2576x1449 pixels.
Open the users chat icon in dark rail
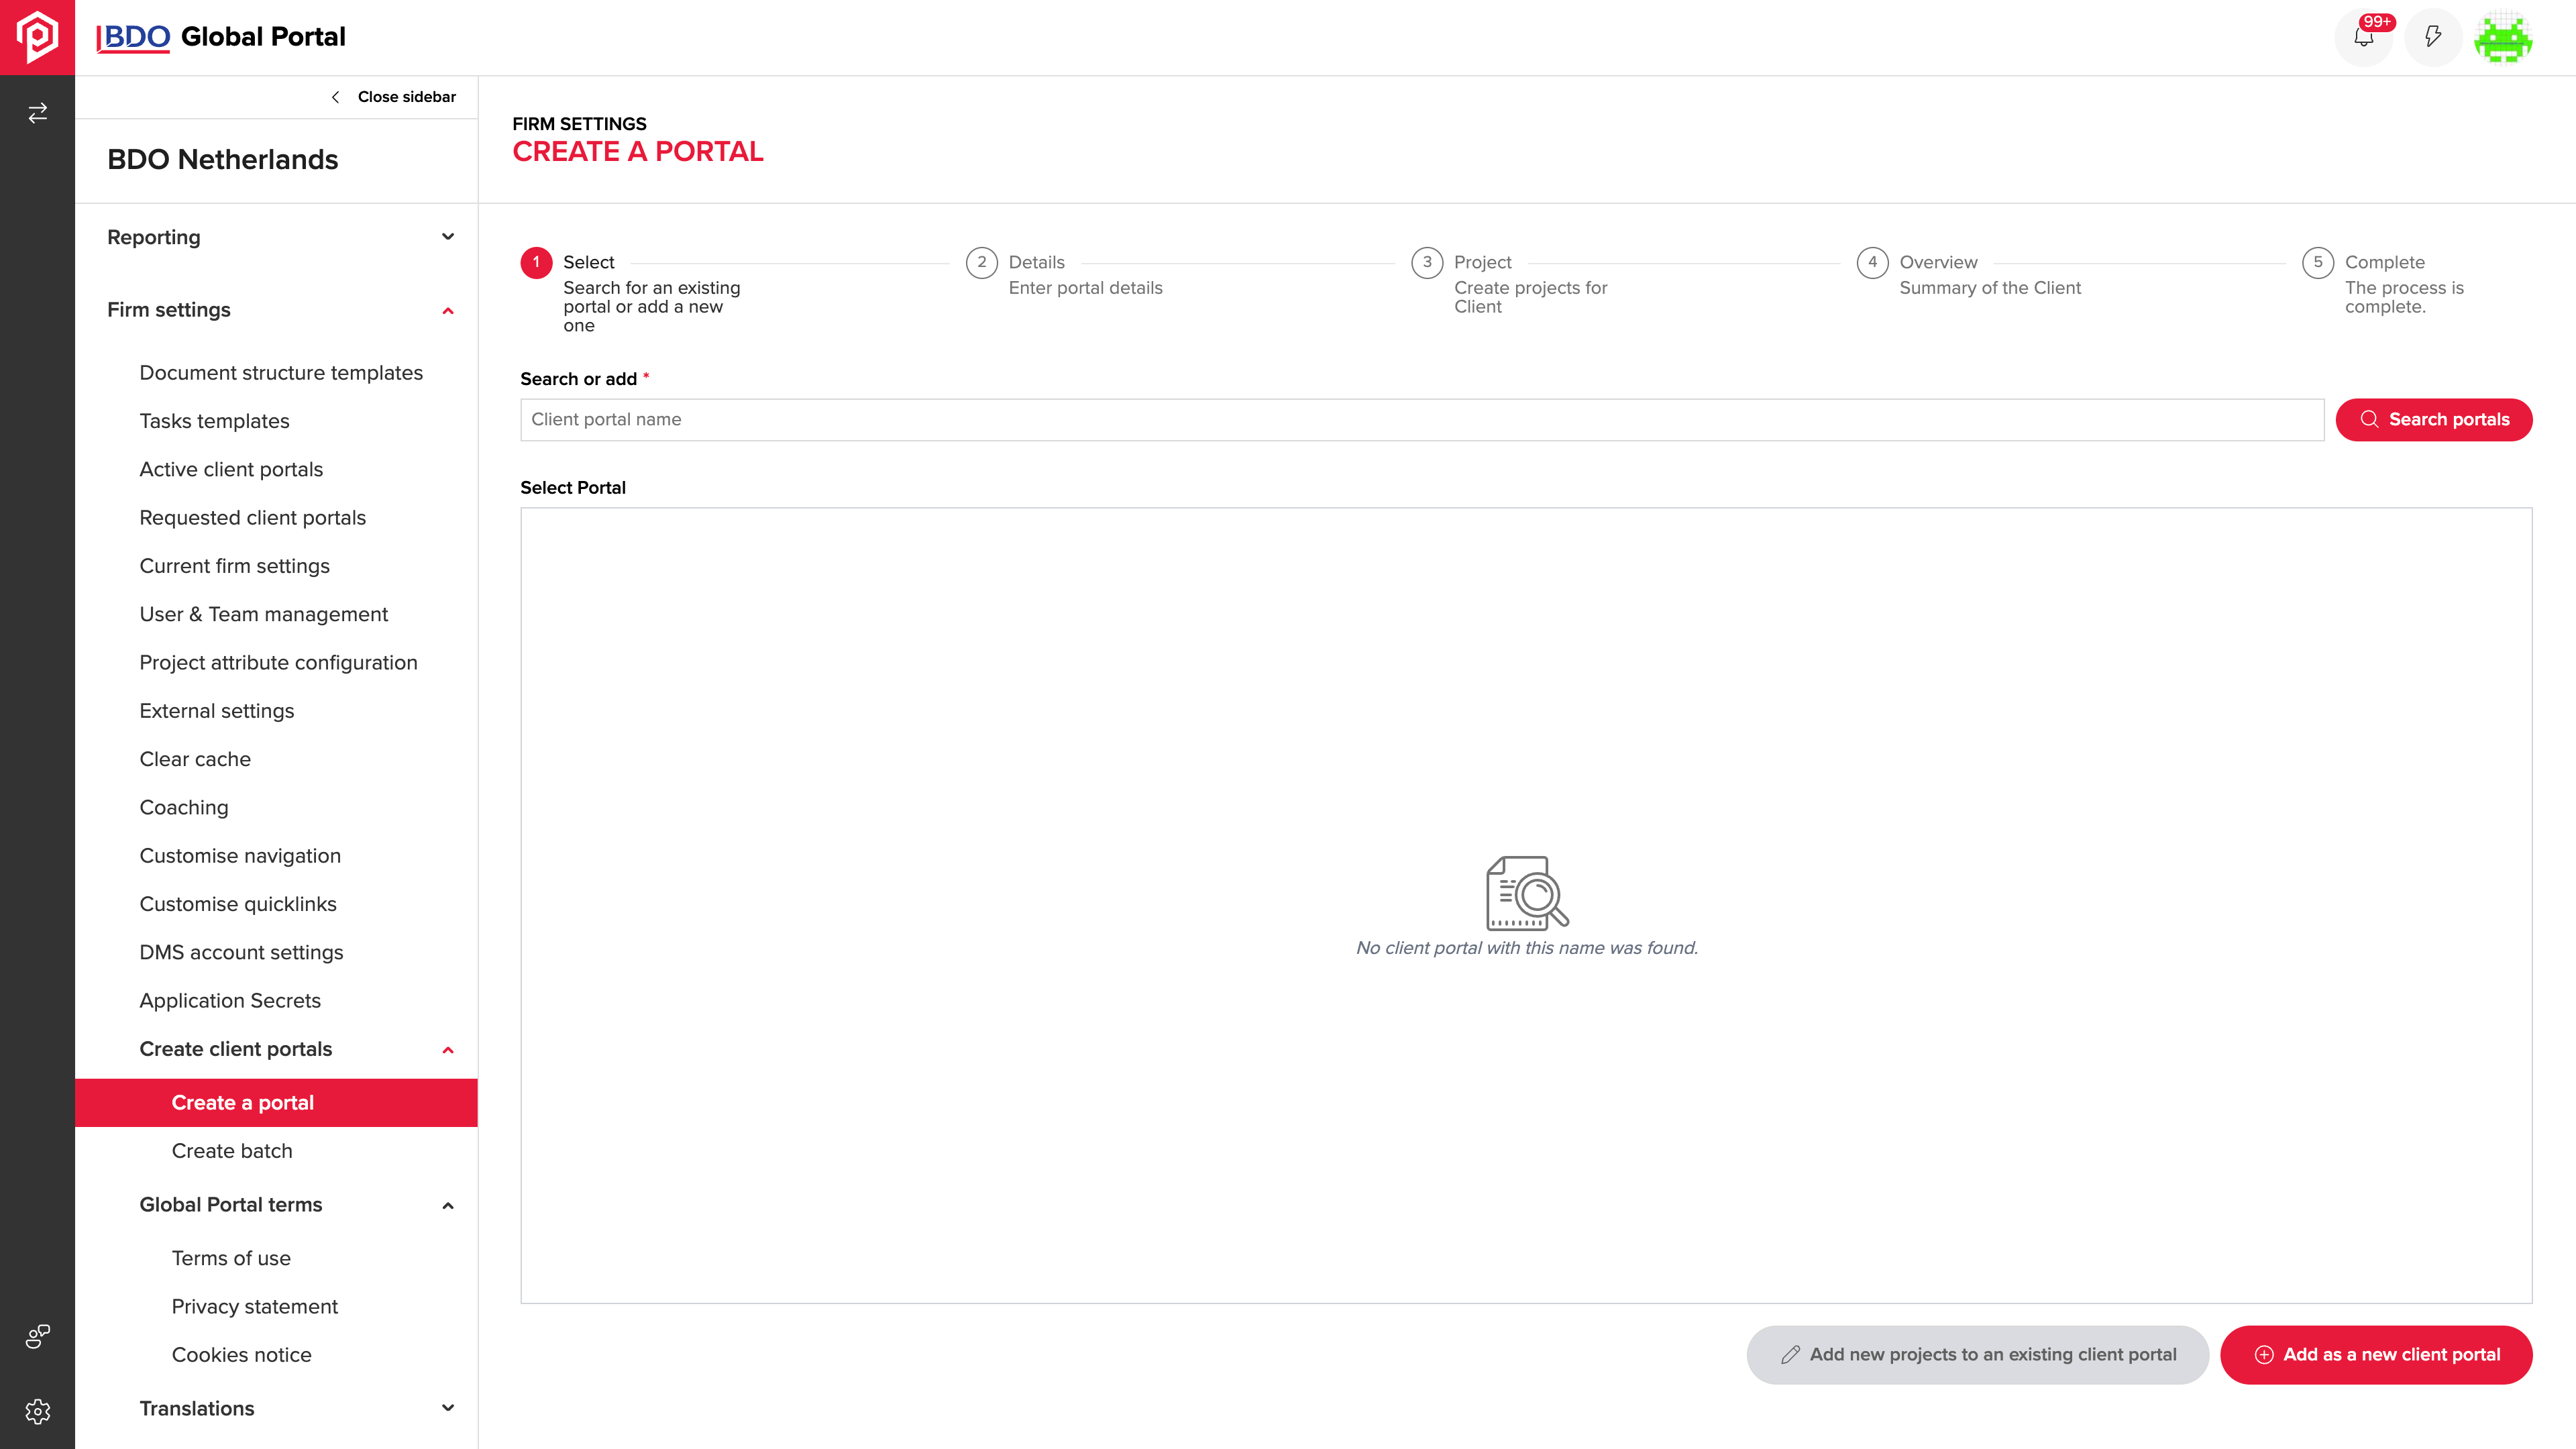pos(37,1336)
